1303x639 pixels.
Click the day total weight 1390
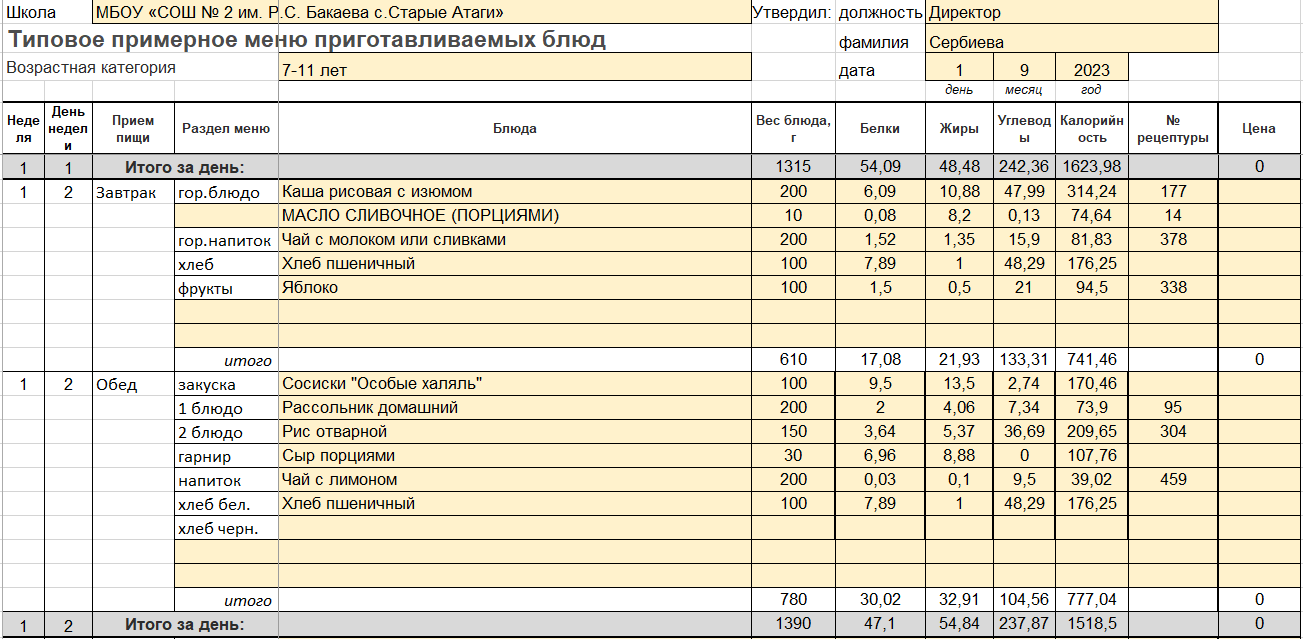pos(793,625)
